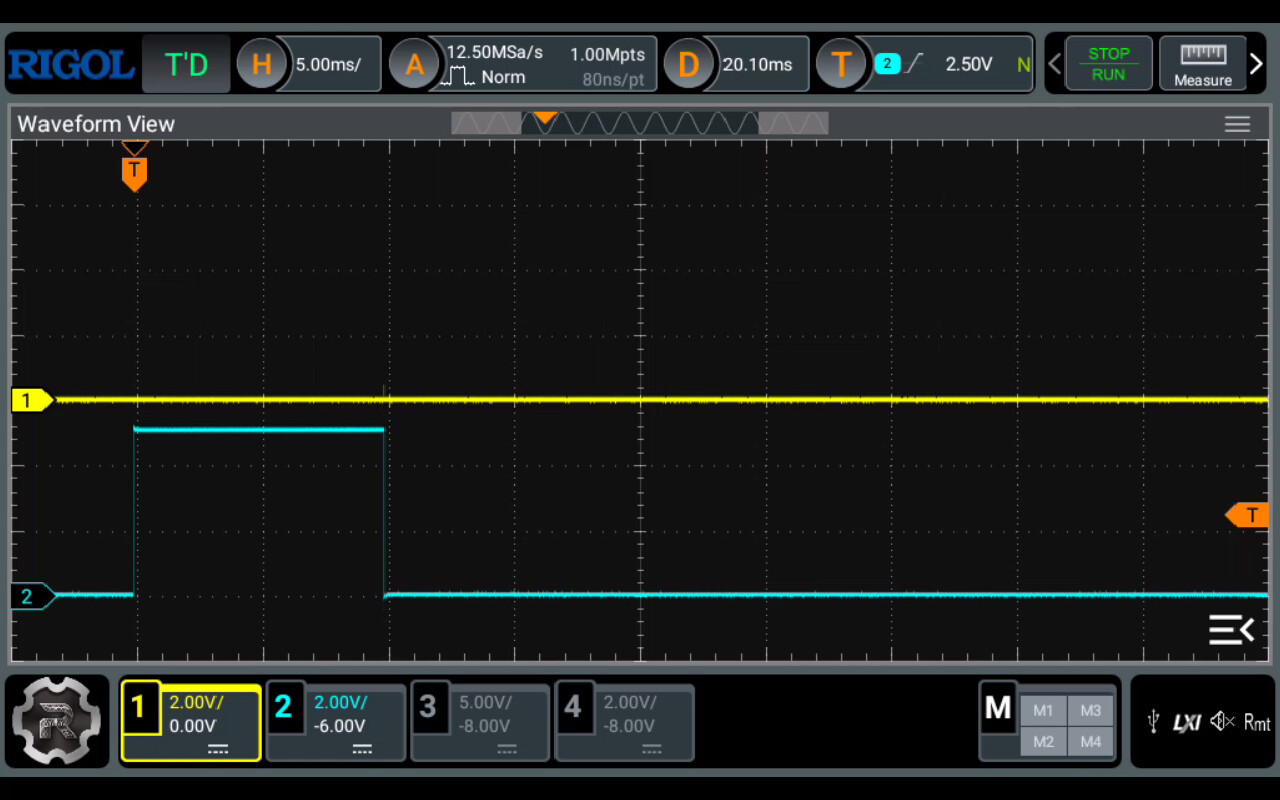Open the main function navigation gear icon
This screenshot has width=1280, height=800.
57,722
